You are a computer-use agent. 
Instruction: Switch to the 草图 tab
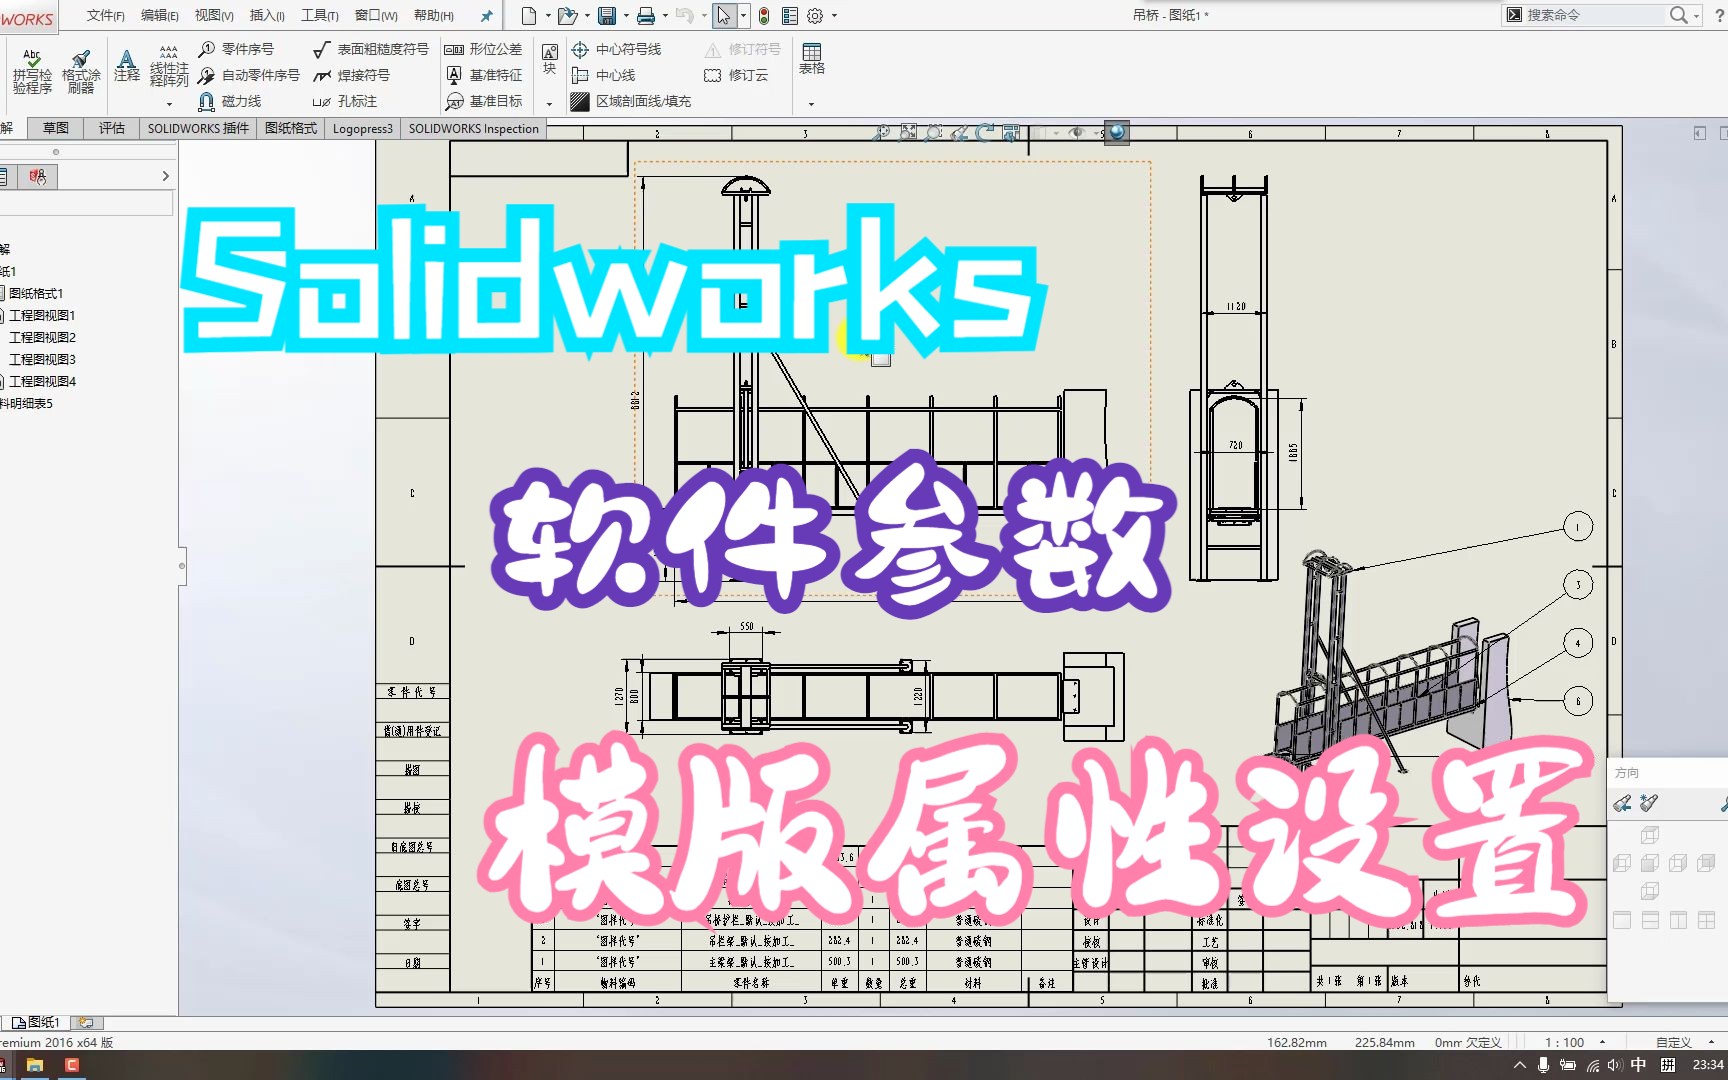[x=56, y=128]
